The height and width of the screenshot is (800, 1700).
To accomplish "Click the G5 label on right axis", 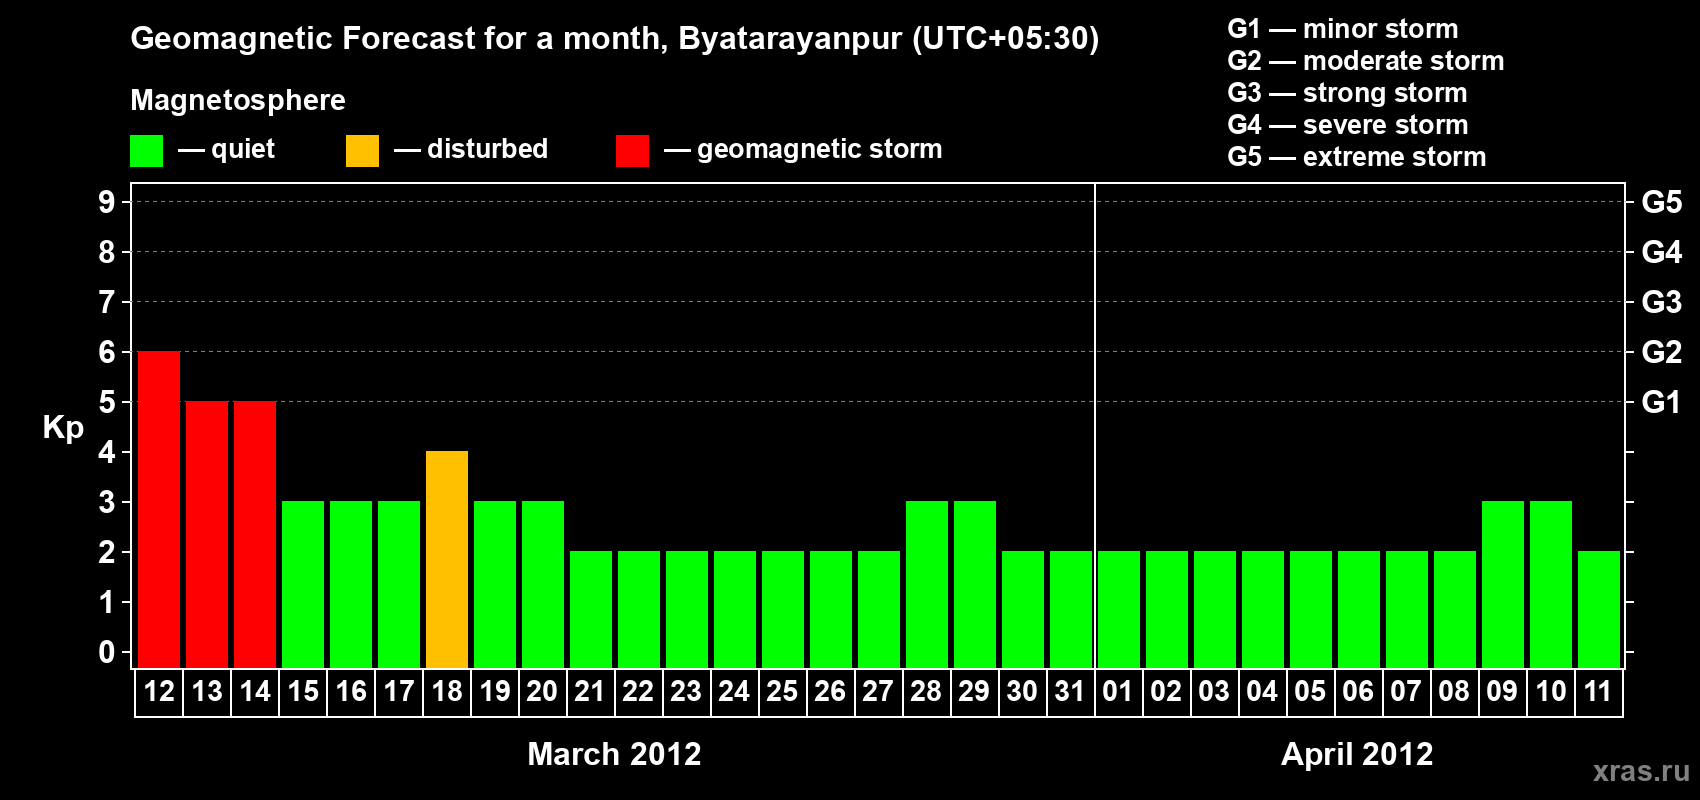I will point(1661,202).
